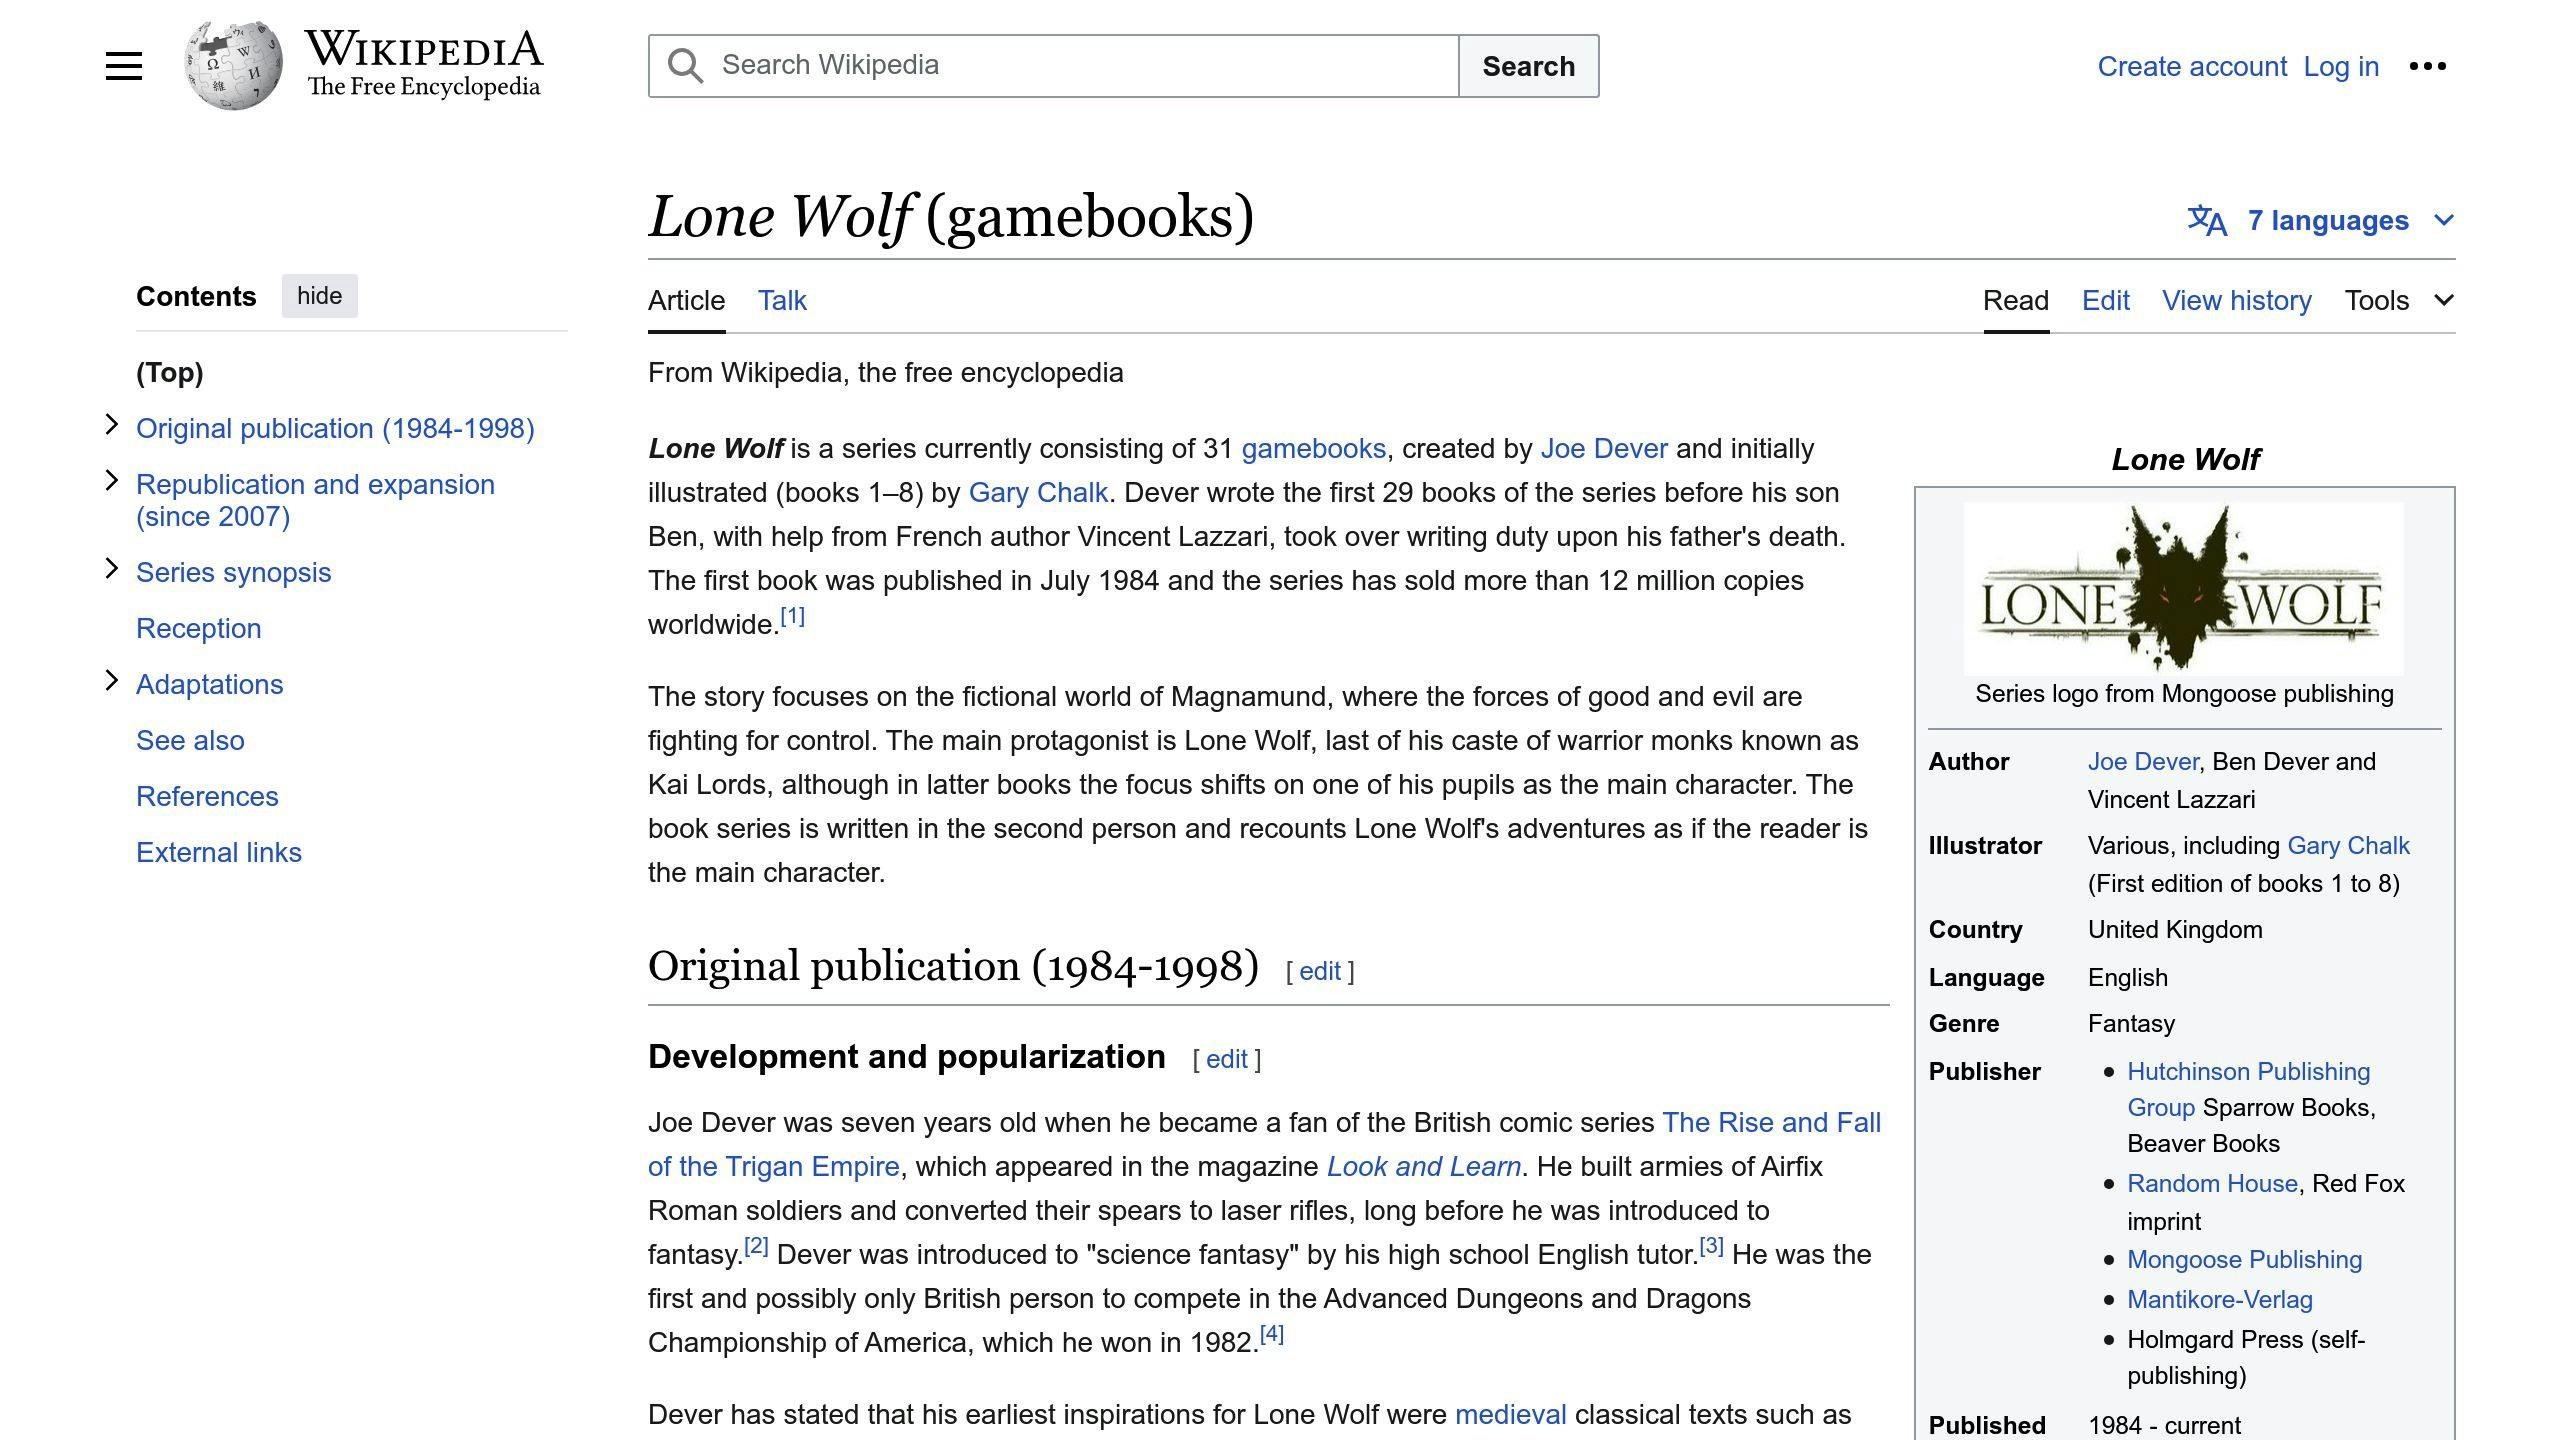This screenshot has width=2560, height=1440.
Task: Open Gary Chalk link in infobox Illustrator row
Action: 2348,845
